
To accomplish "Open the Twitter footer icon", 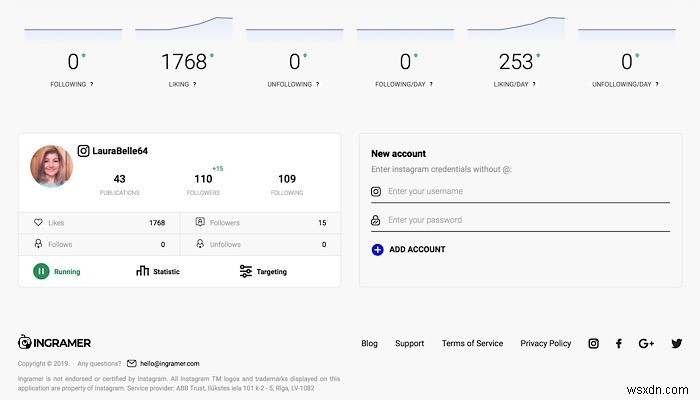I will (x=677, y=343).
